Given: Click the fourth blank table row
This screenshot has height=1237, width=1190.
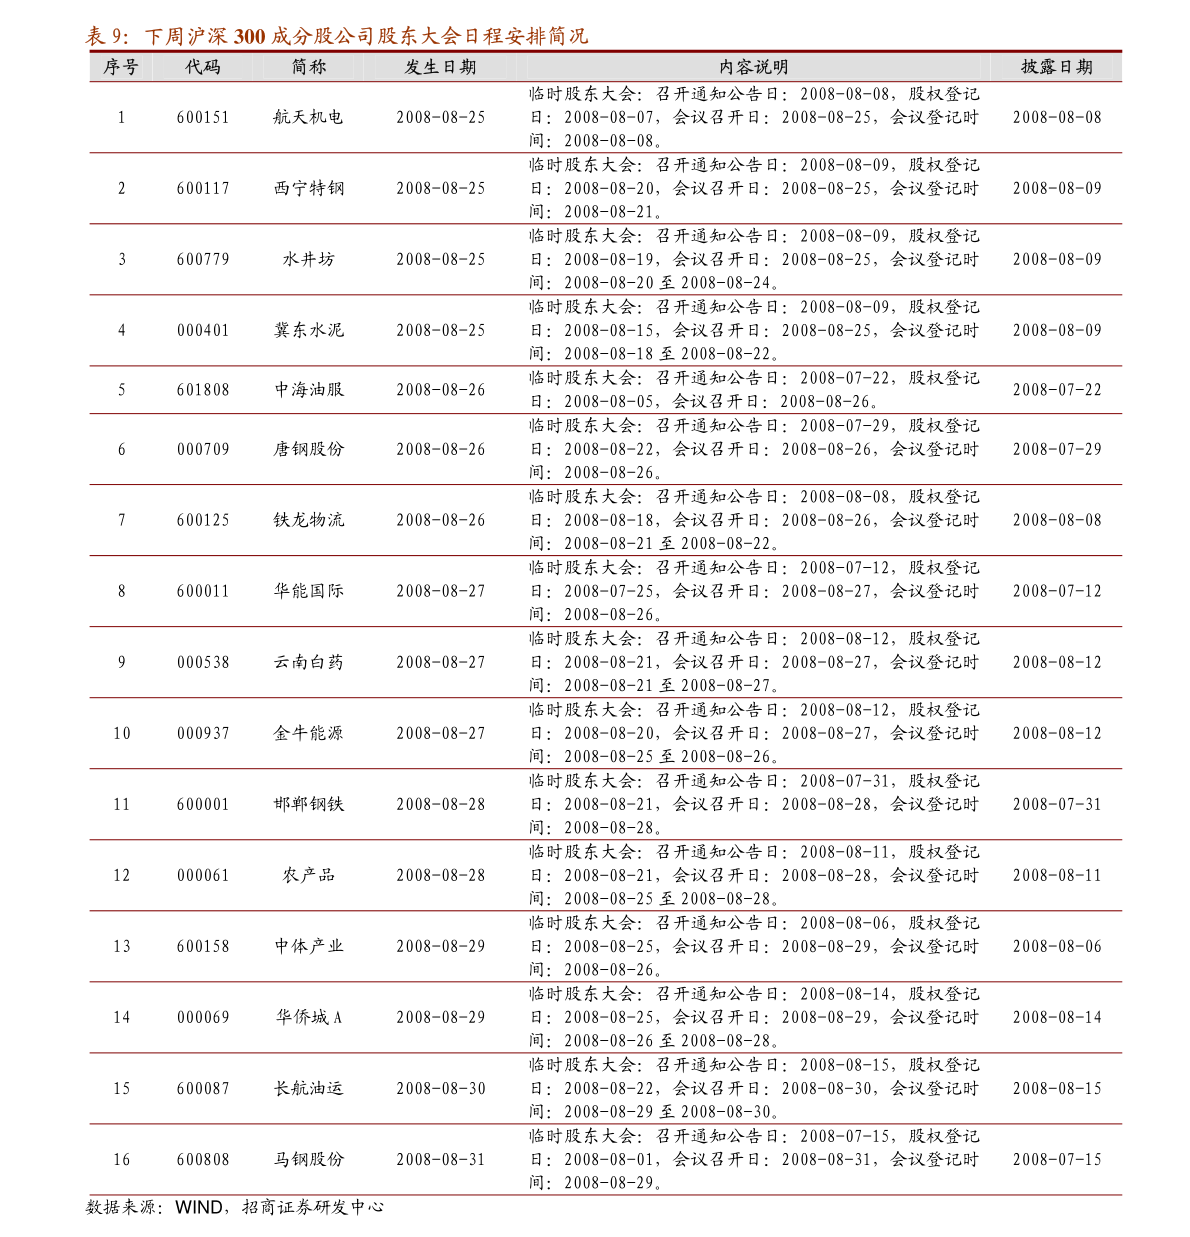Looking at the screenshot, I should [x=605, y=331].
